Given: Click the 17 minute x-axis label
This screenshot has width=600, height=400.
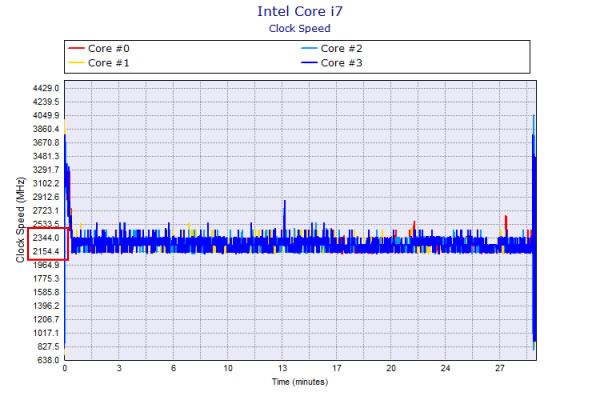Looking at the screenshot, I should (x=336, y=368).
